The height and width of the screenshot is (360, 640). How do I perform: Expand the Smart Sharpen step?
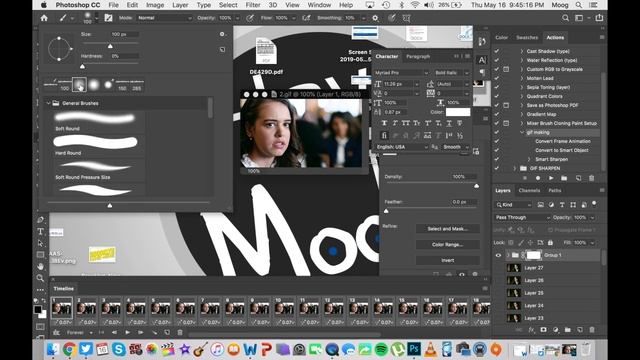click(529, 159)
